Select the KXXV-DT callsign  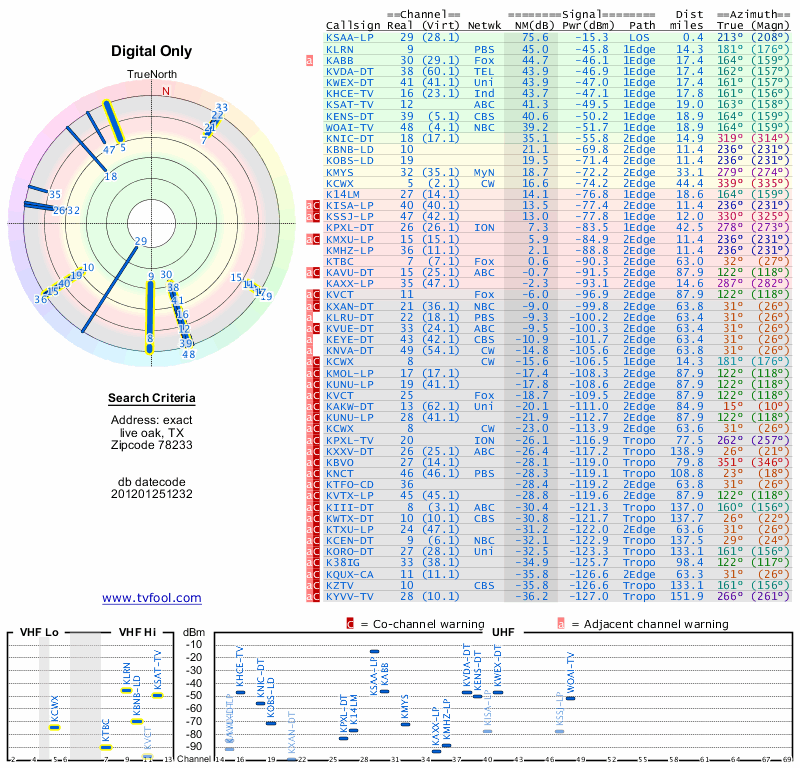coord(349,452)
